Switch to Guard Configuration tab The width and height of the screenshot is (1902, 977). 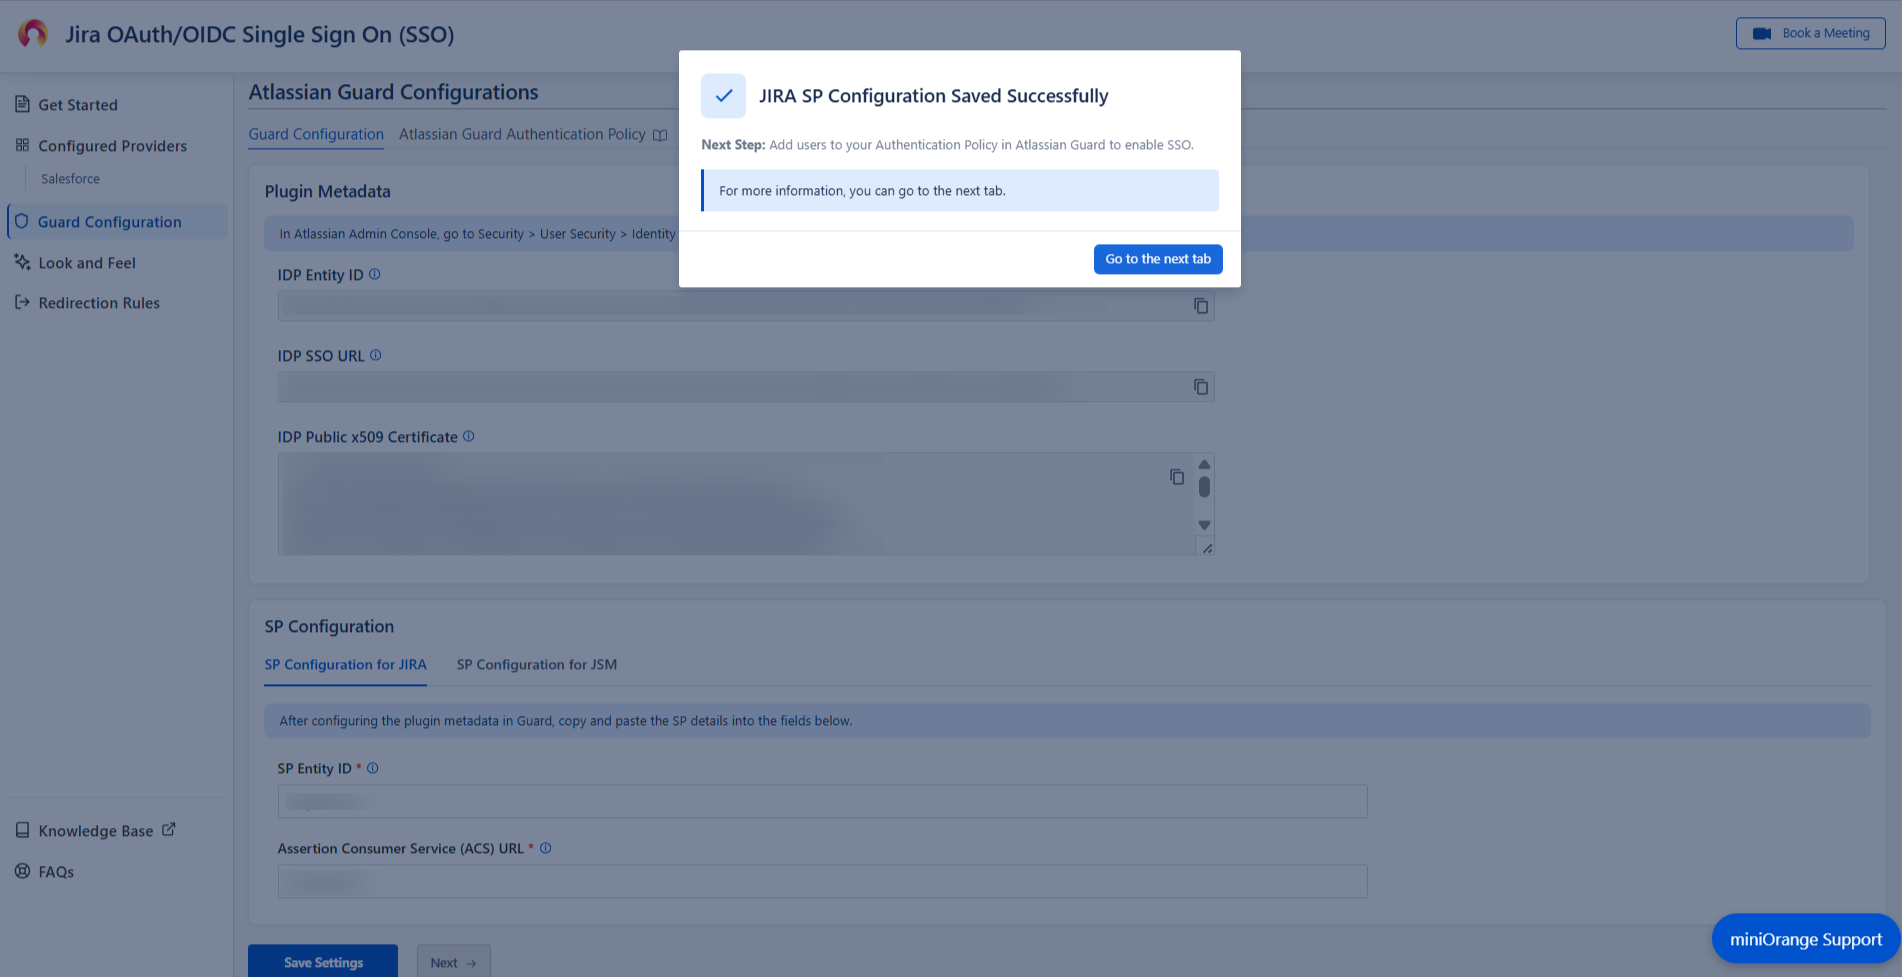click(316, 134)
